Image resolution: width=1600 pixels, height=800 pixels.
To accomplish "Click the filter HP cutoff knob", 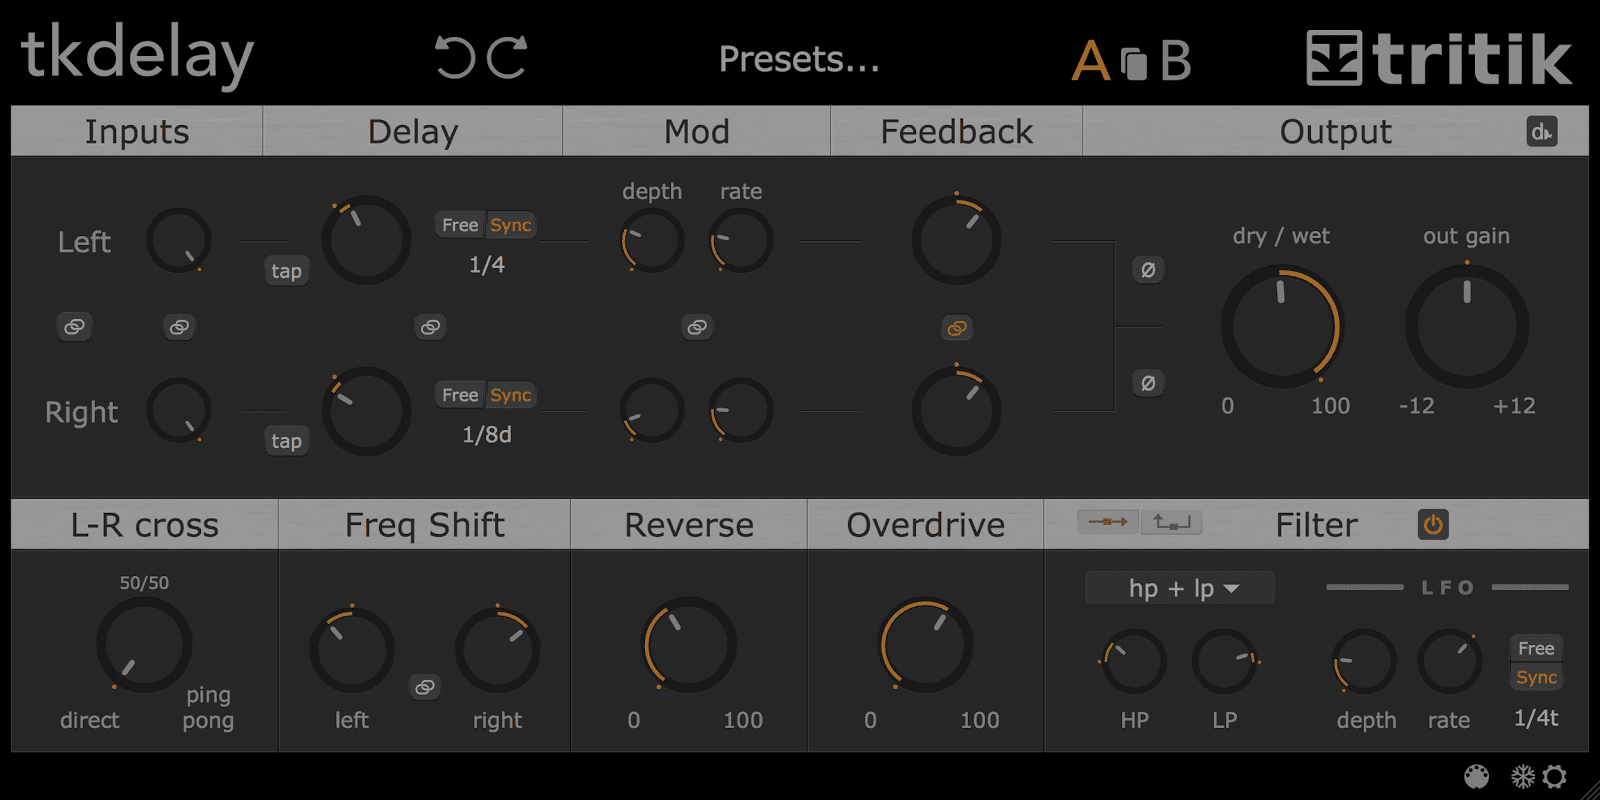I will pos(1134,662).
